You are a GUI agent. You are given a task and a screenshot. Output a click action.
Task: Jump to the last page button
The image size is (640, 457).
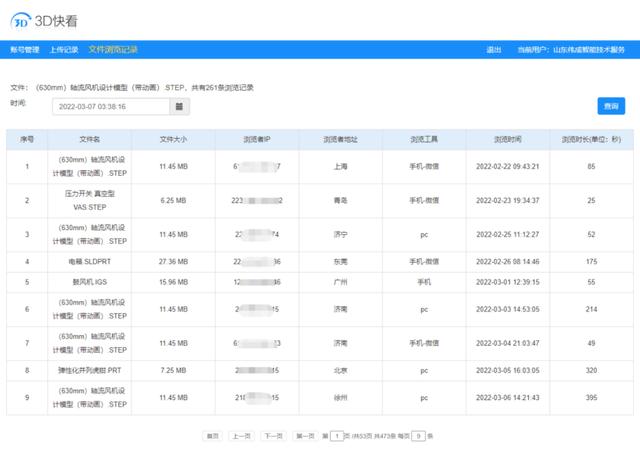click(x=305, y=436)
